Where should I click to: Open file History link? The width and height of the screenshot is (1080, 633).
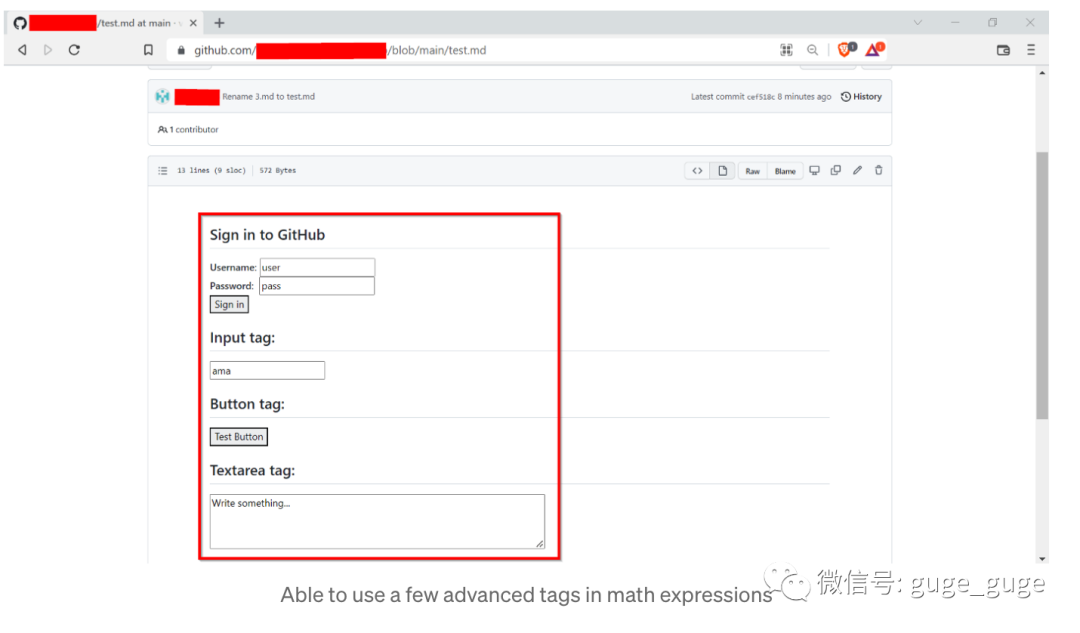pos(861,96)
